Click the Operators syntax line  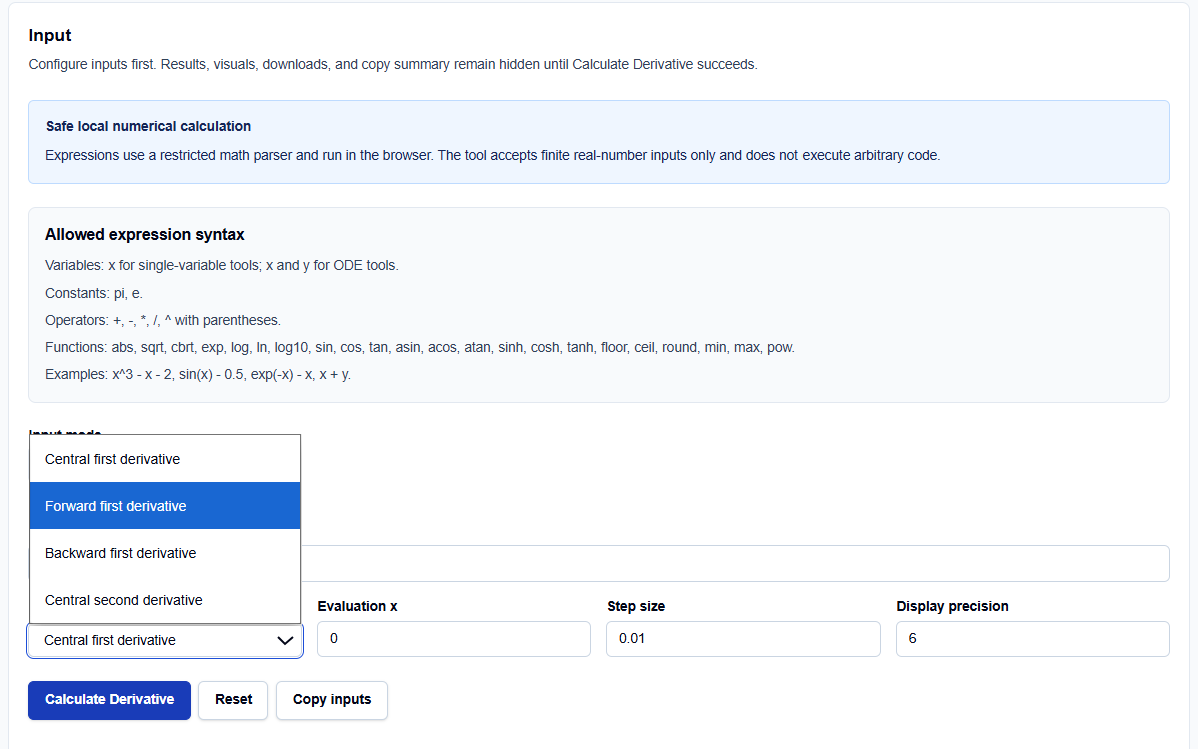coord(163,320)
